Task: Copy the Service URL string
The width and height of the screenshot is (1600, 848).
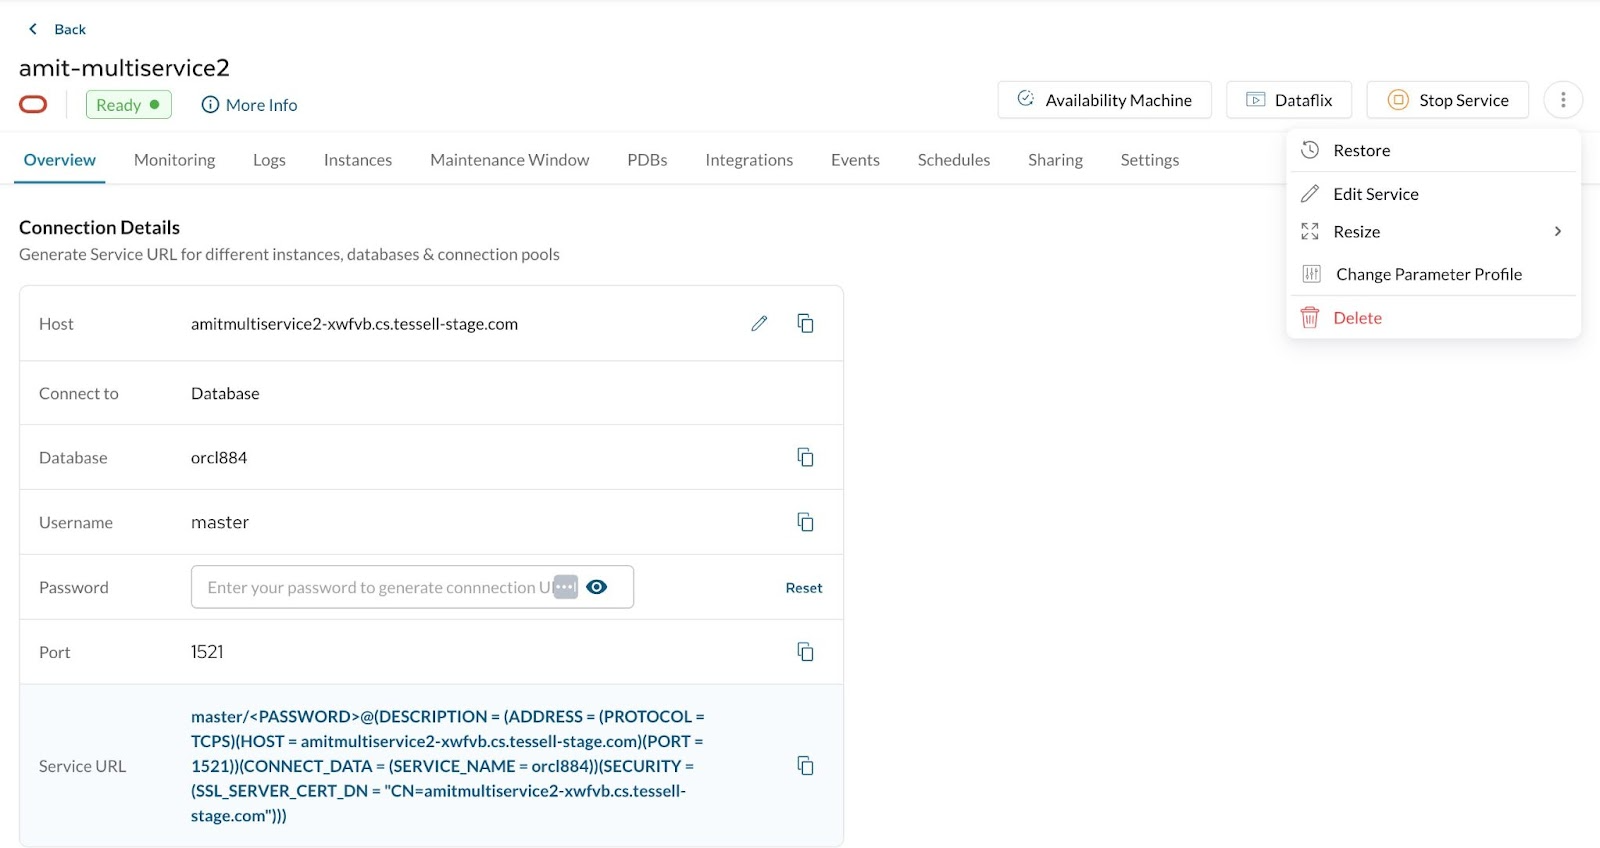Action: click(805, 766)
